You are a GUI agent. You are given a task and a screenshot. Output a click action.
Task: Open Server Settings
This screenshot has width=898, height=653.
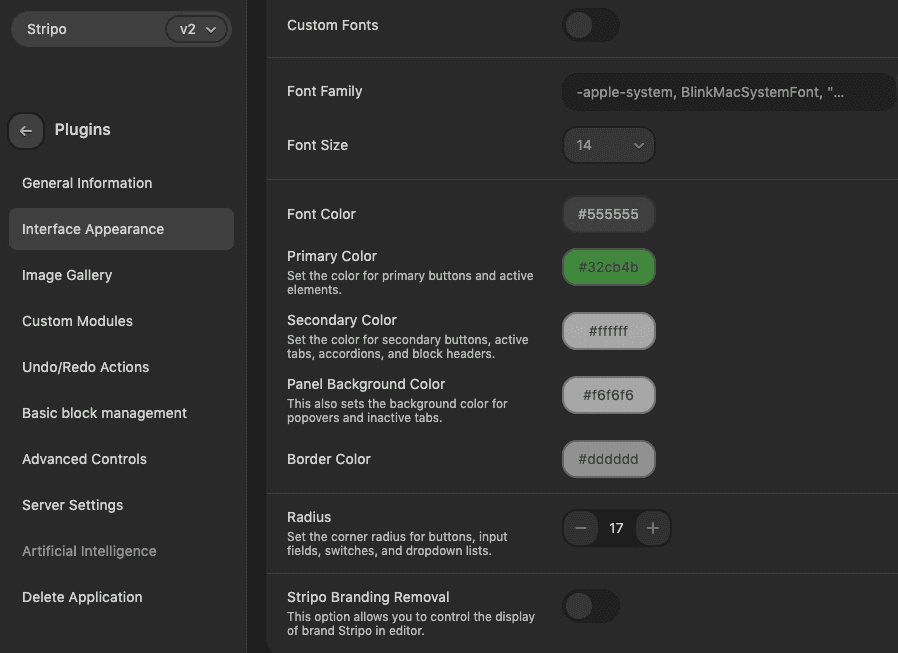click(x=72, y=505)
